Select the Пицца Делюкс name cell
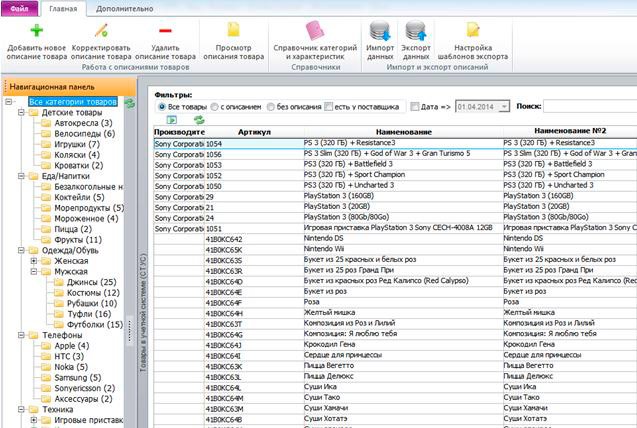This screenshot has width=637, height=428. 403,376
